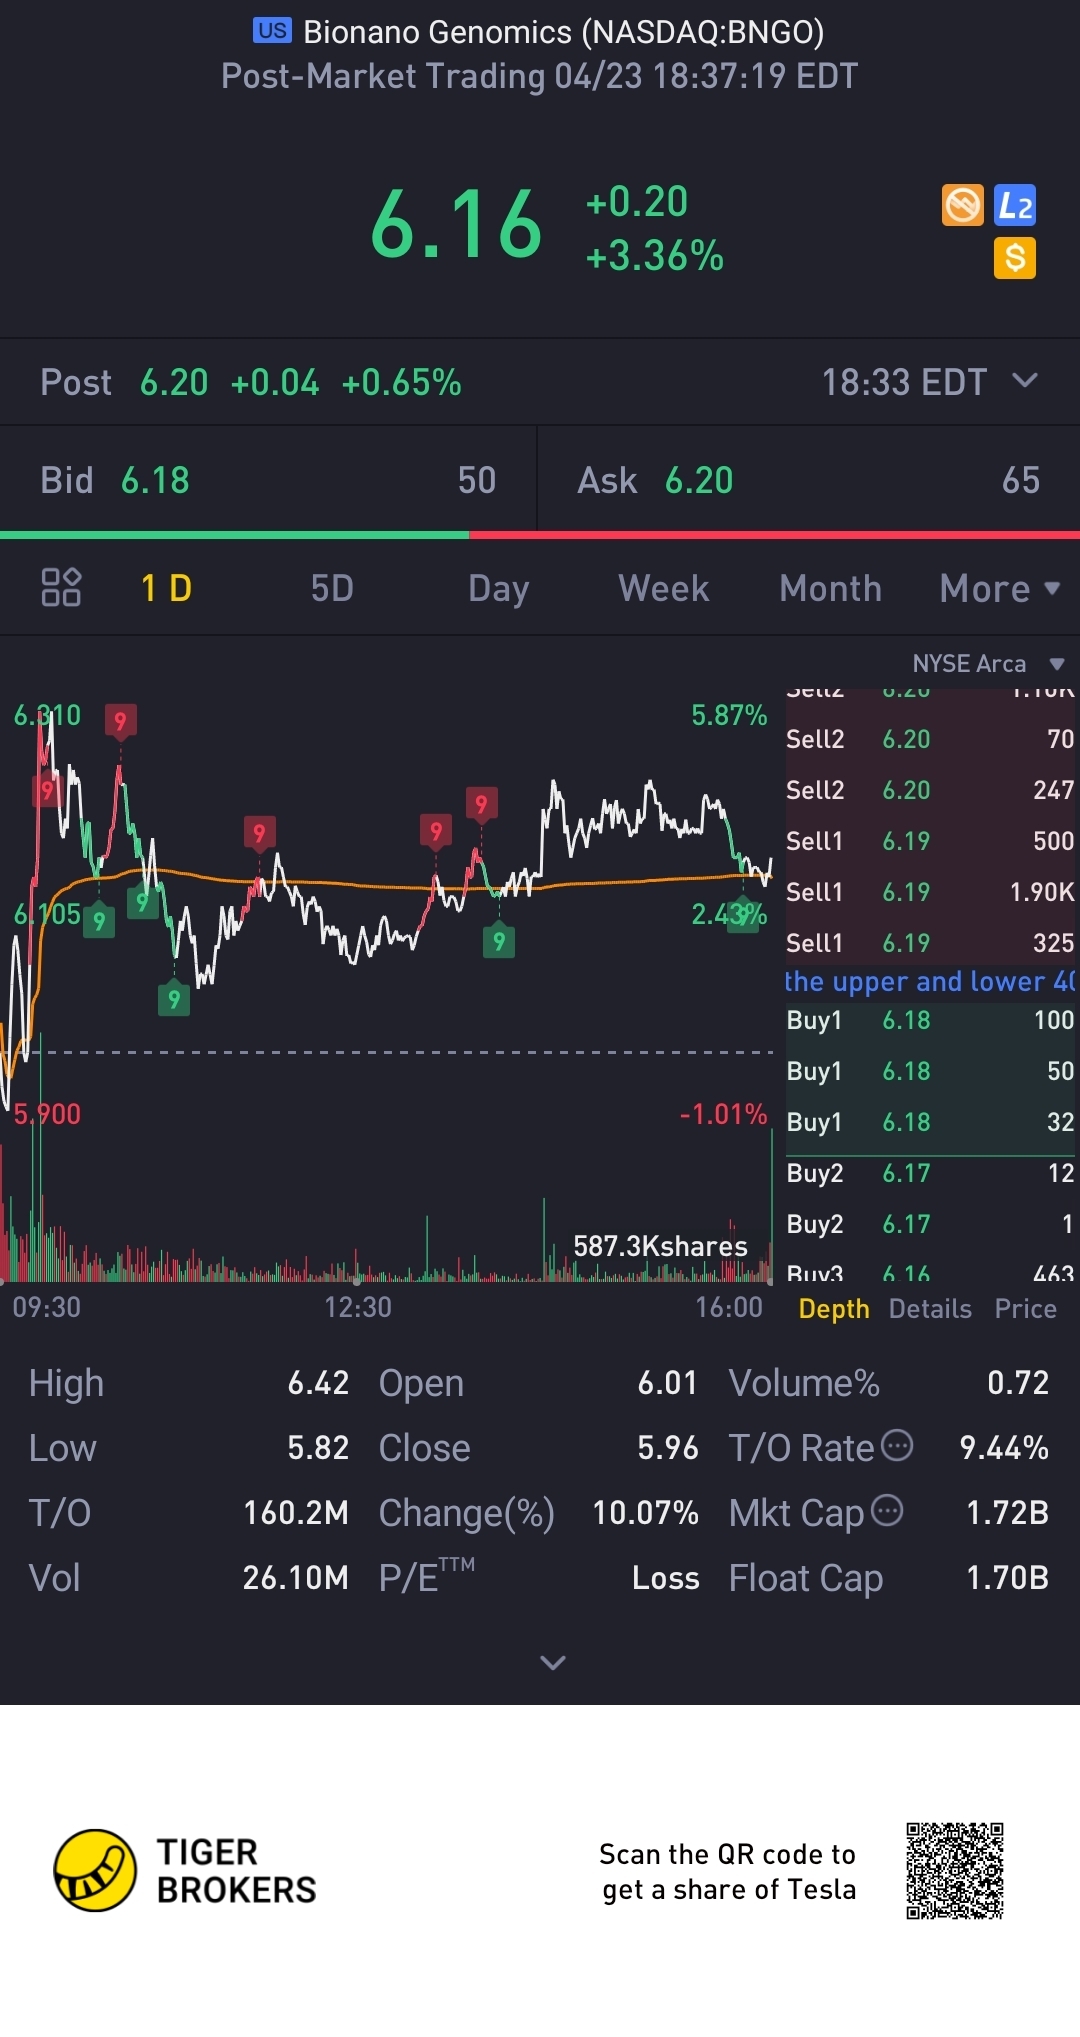
Task: Tap the Change(%) 10.07% value
Action: pos(645,1513)
